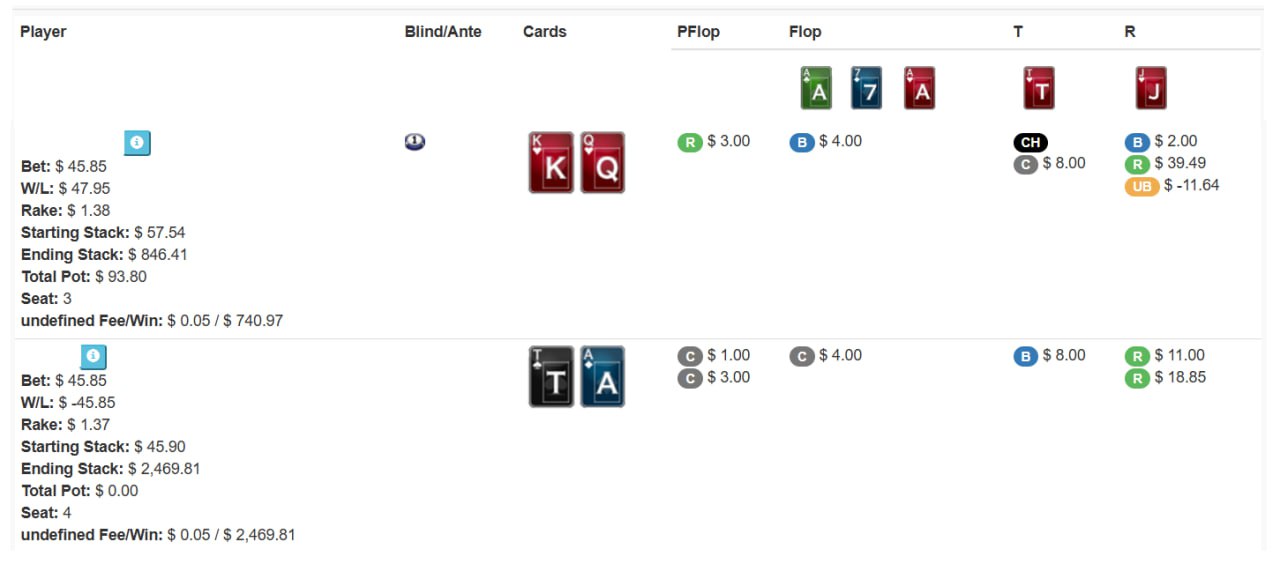The width and height of the screenshot is (1280, 564).
Task: Click the green preflop raise $3.00 badge
Action: point(689,142)
